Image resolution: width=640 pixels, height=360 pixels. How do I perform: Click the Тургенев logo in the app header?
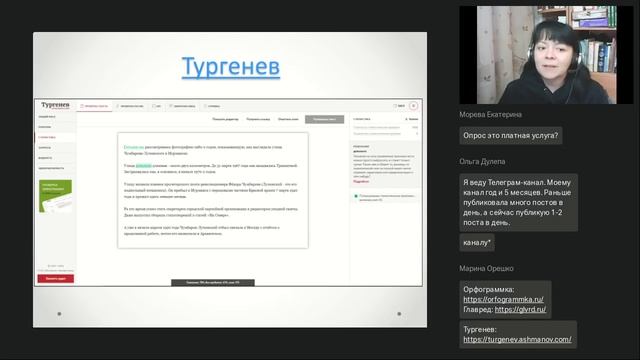coord(55,105)
